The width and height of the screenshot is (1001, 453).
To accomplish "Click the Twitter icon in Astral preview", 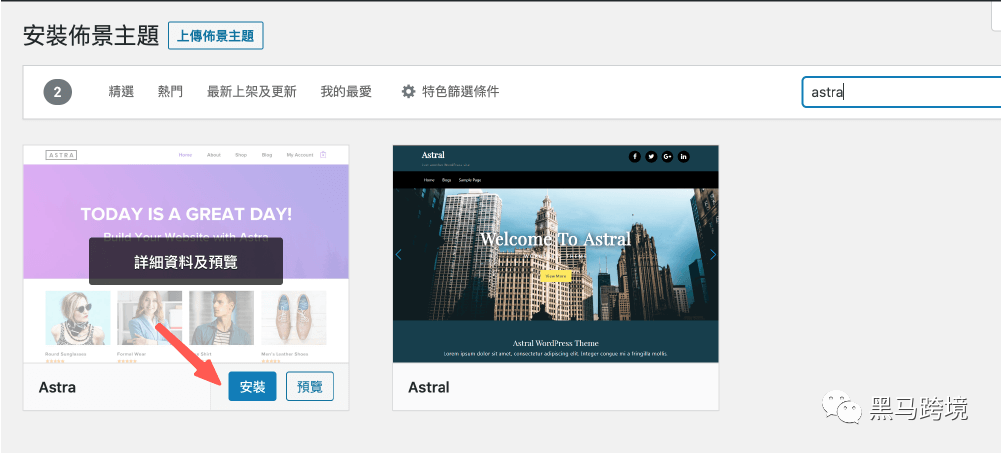I will (x=651, y=157).
